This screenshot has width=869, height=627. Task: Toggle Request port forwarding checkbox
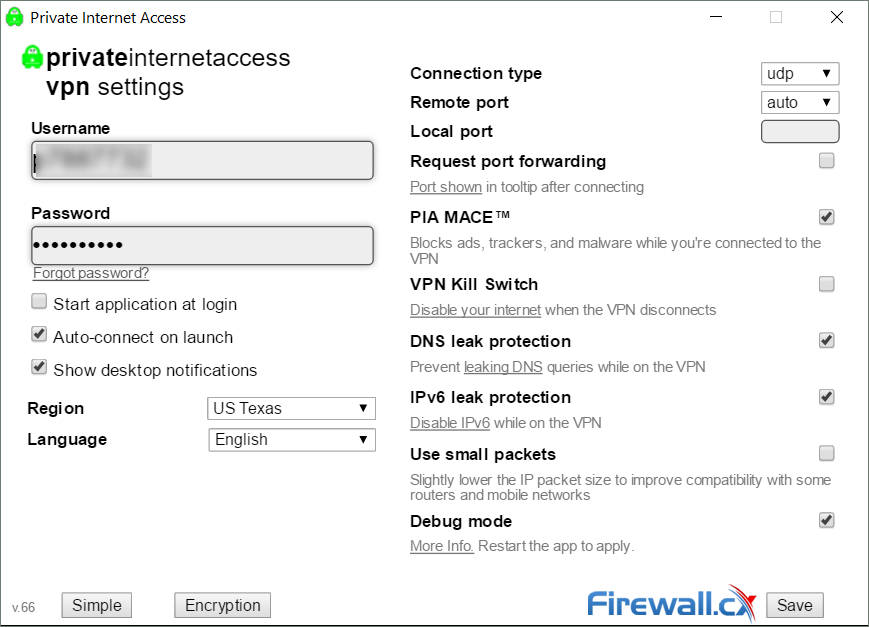826,161
